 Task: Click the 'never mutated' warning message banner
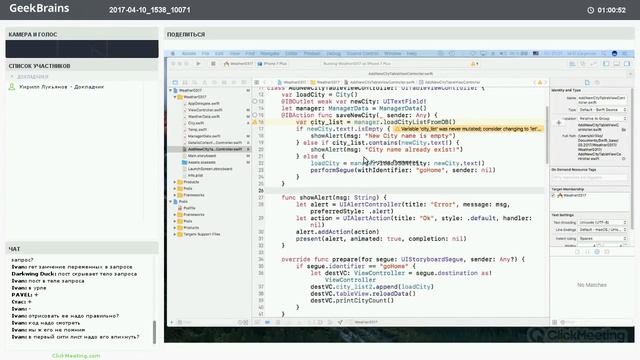[467, 129]
